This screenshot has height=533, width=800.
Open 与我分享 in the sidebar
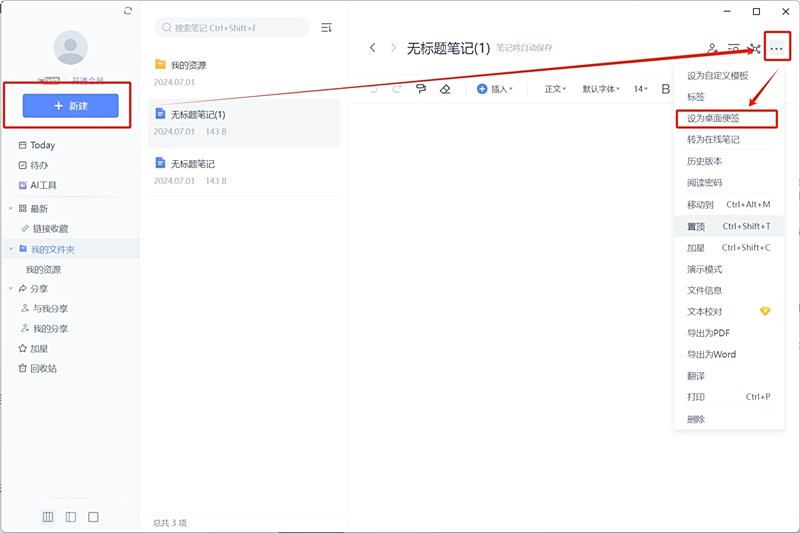click(x=45, y=309)
